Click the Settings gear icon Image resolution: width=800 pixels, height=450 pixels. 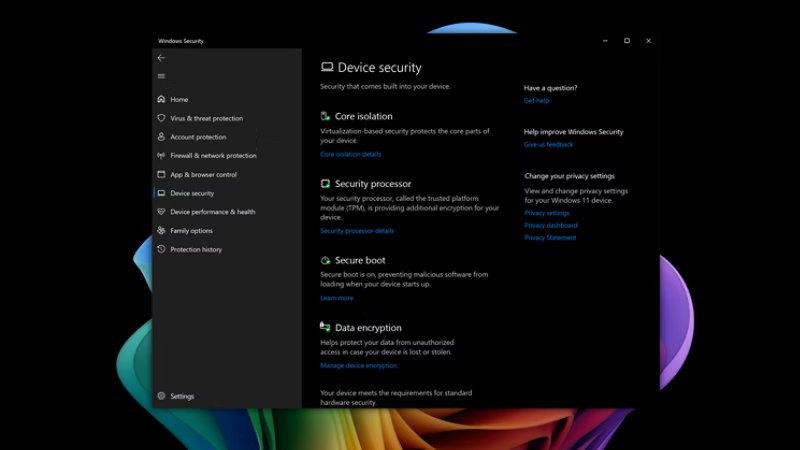coord(161,396)
